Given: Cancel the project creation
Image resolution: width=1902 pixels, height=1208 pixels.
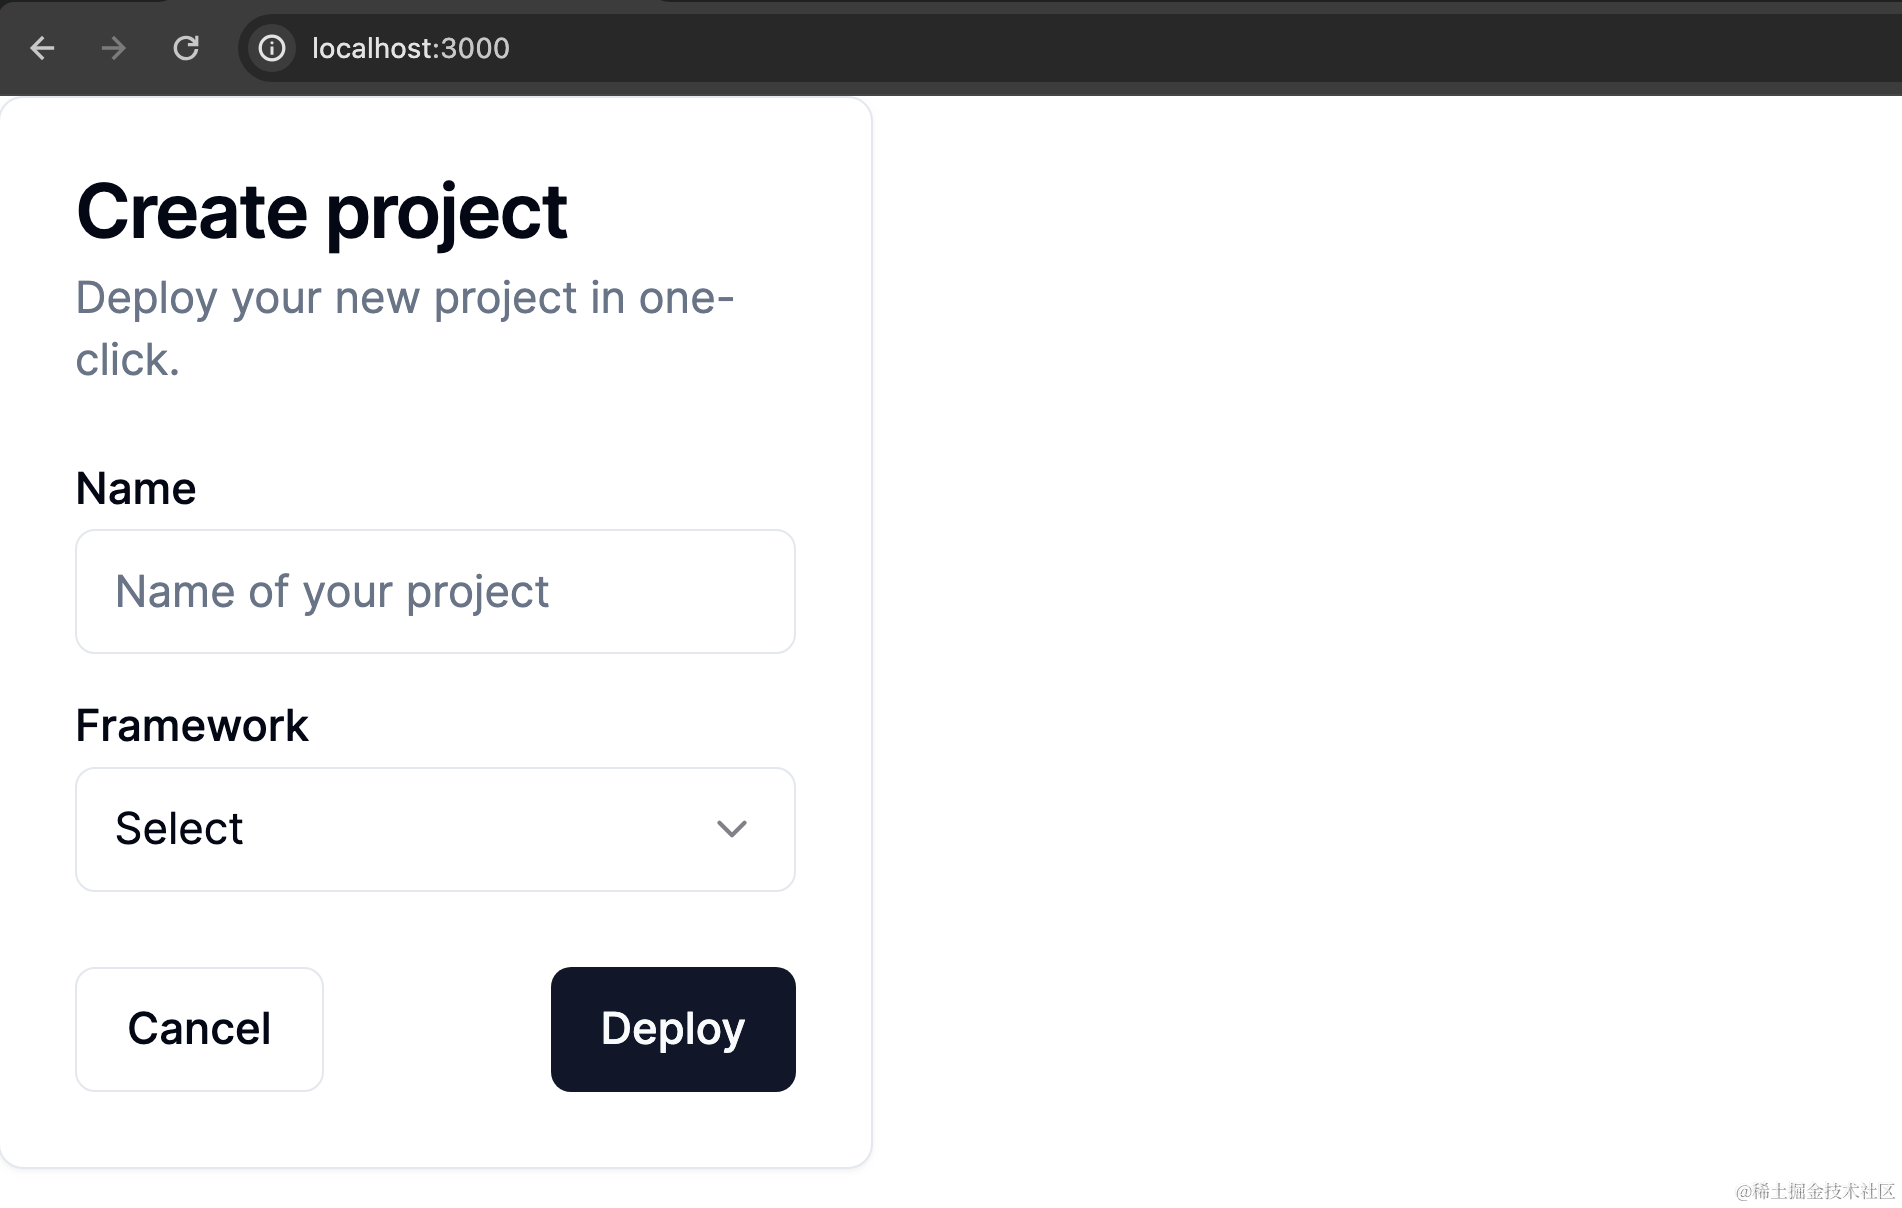Looking at the screenshot, I should click(199, 1029).
